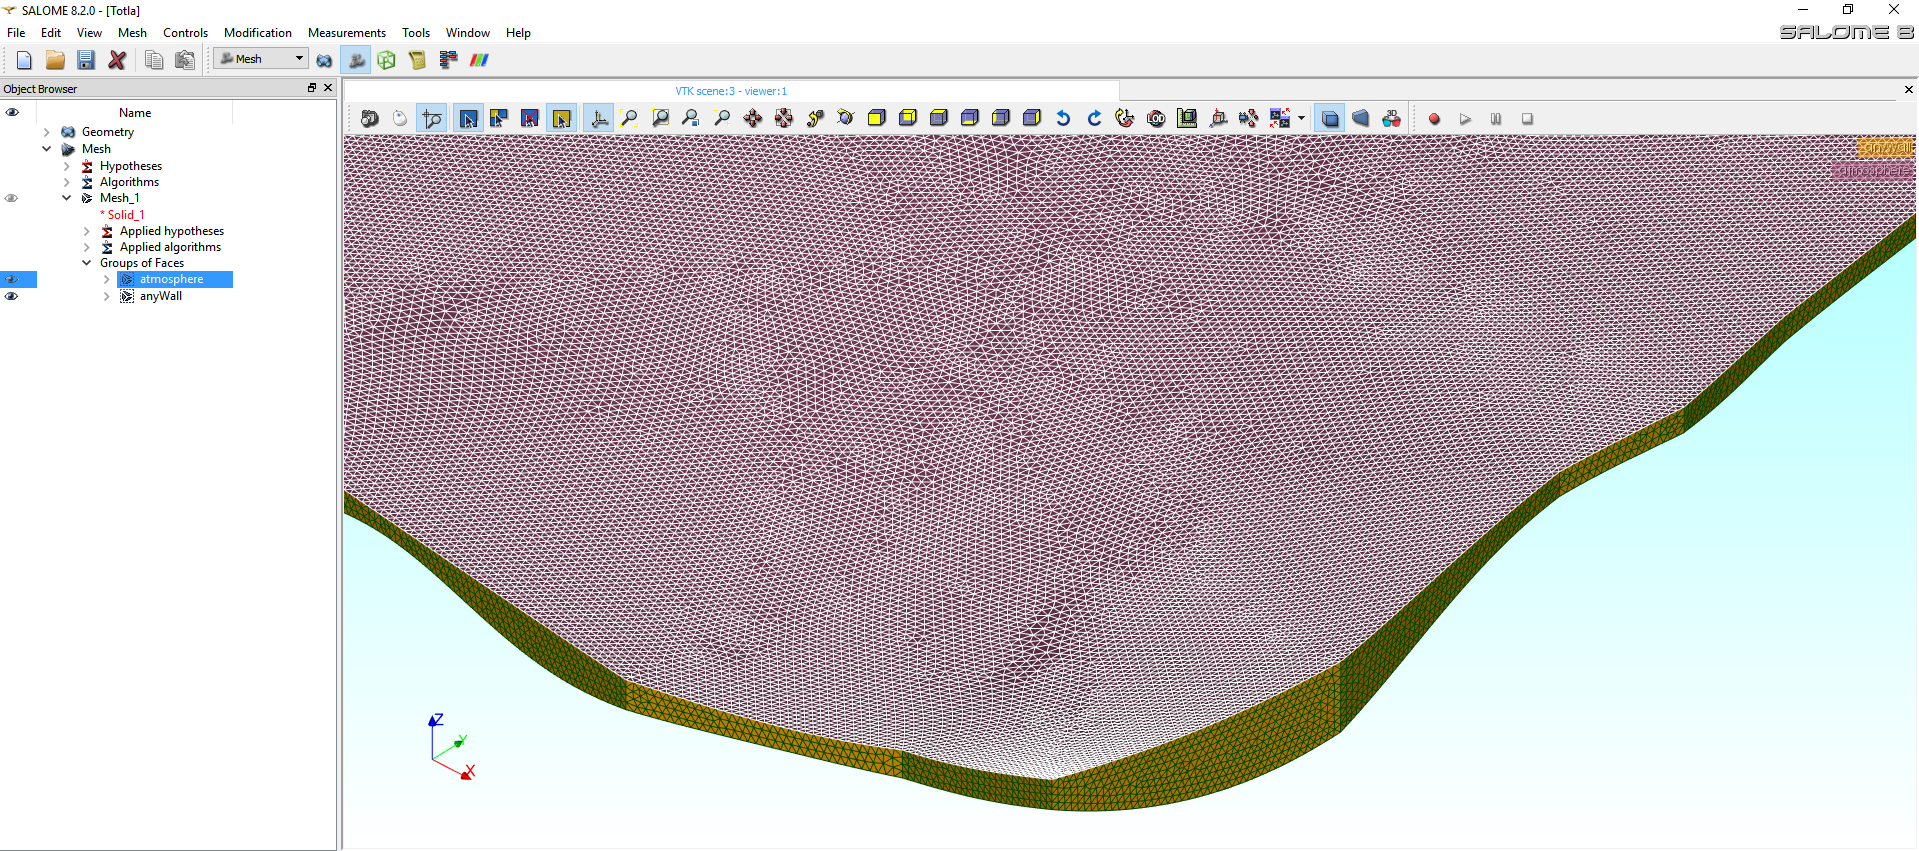Image resolution: width=1919 pixels, height=851 pixels.
Task: Open the Edit menu
Action: pyautogui.click(x=51, y=33)
